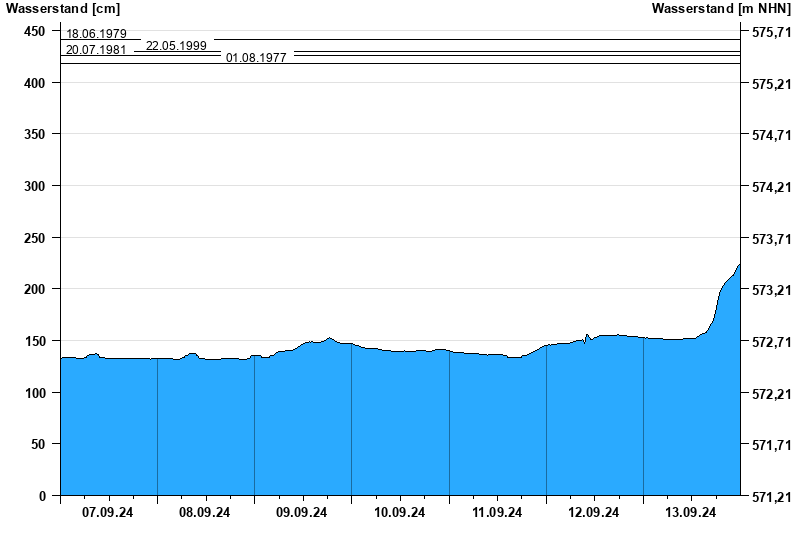800x550 pixels.
Task: Select the 01.08.1977 flood marker label
Action: pos(256,58)
